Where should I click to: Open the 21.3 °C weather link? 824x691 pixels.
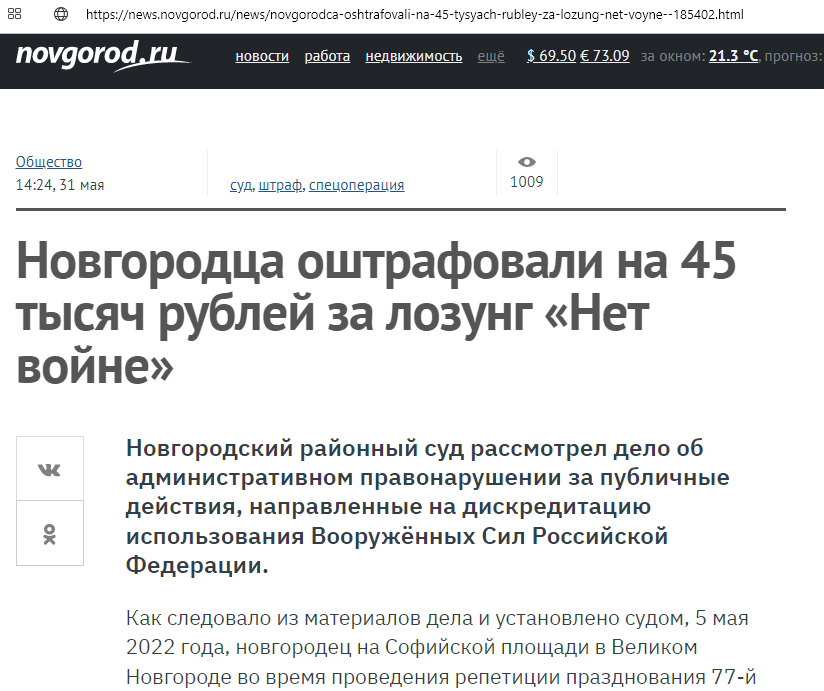tap(733, 56)
